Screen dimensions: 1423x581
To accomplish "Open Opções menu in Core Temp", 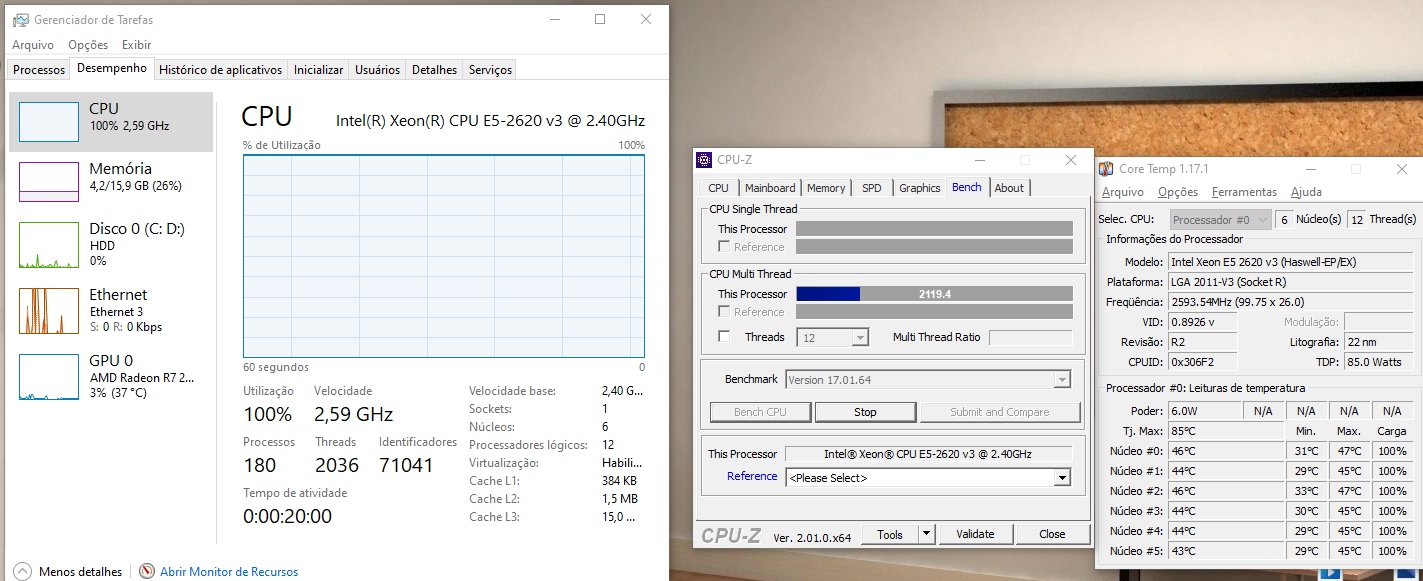I will coord(1178,192).
